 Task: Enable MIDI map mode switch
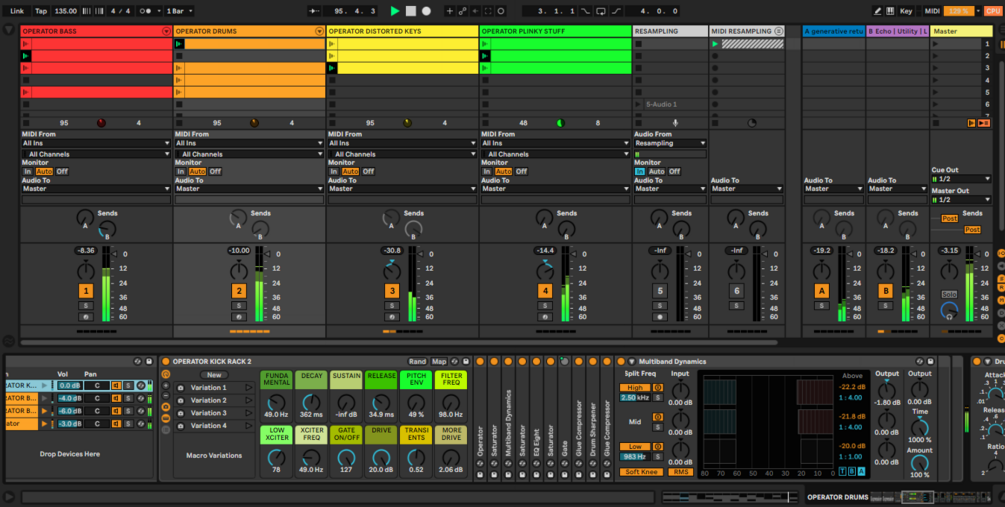932,11
